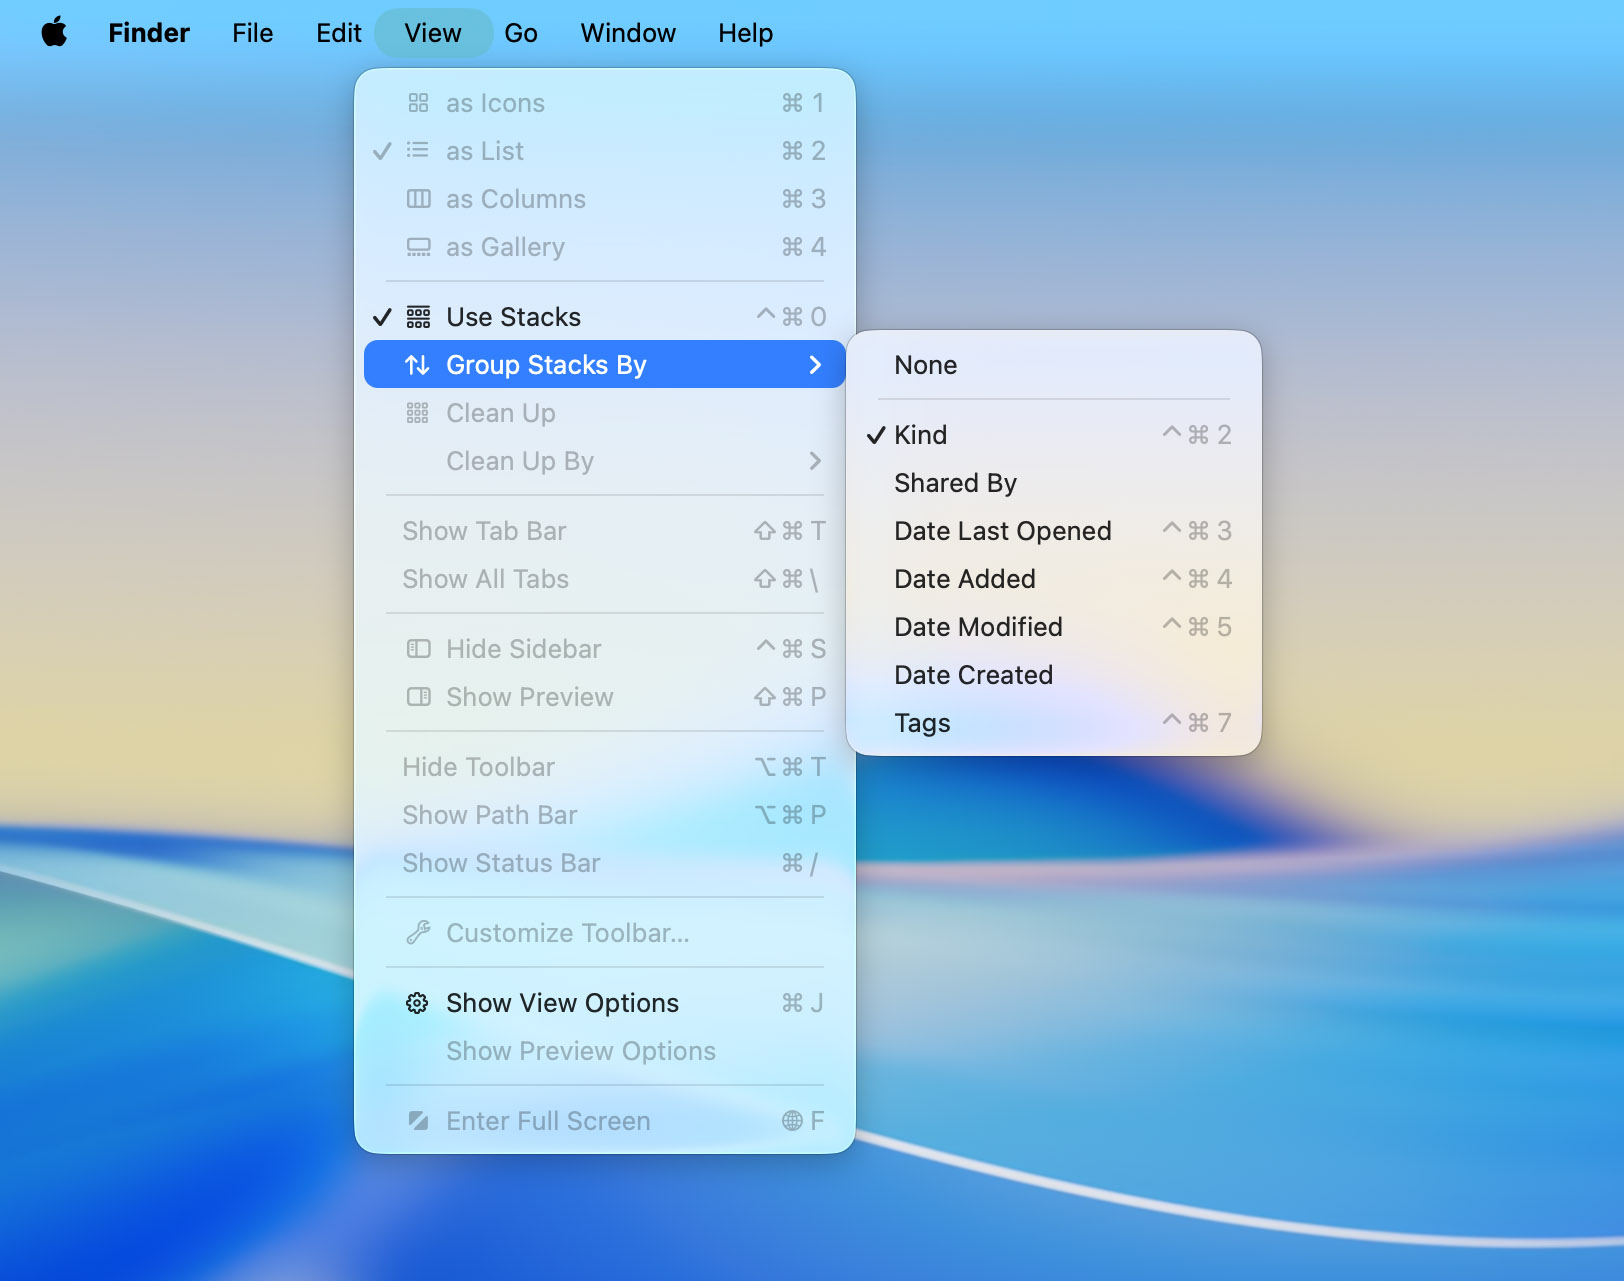Screen dimensions: 1624x1281
Task: Select the checked Kind grouping option
Action: pyautogui.click(x=920, y=435)
